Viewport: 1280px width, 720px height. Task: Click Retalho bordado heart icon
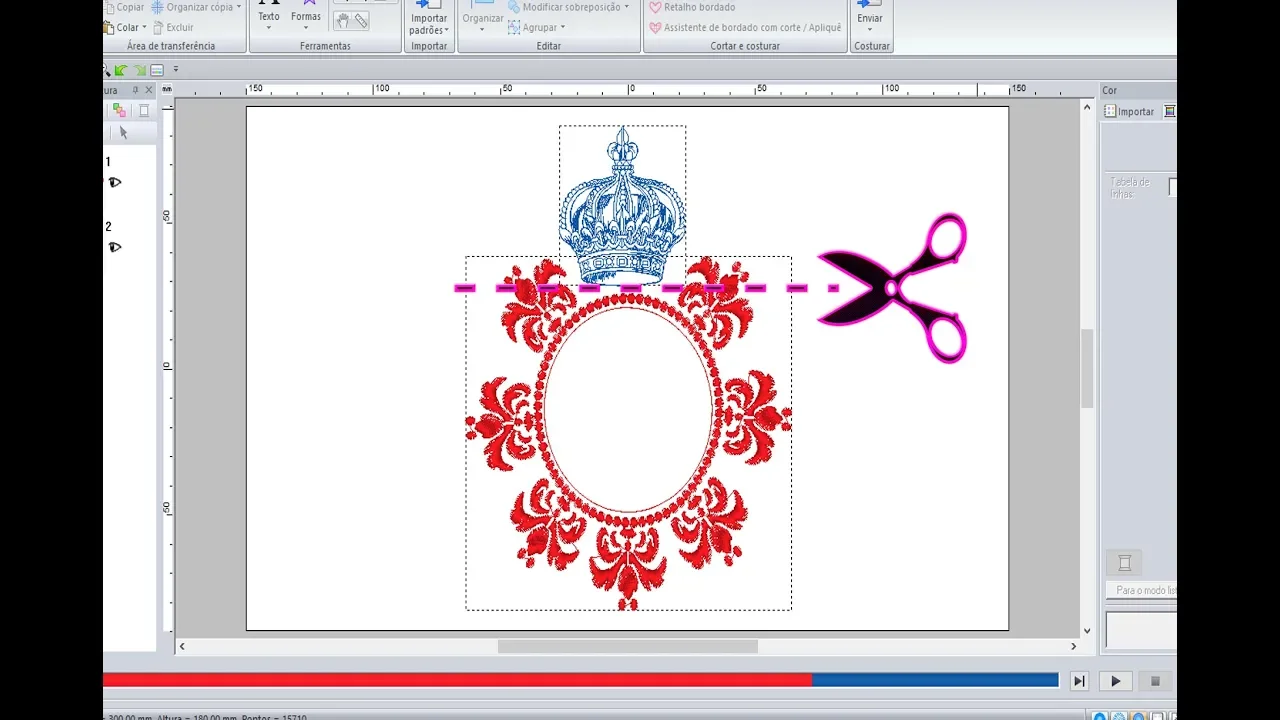(655, 7)
